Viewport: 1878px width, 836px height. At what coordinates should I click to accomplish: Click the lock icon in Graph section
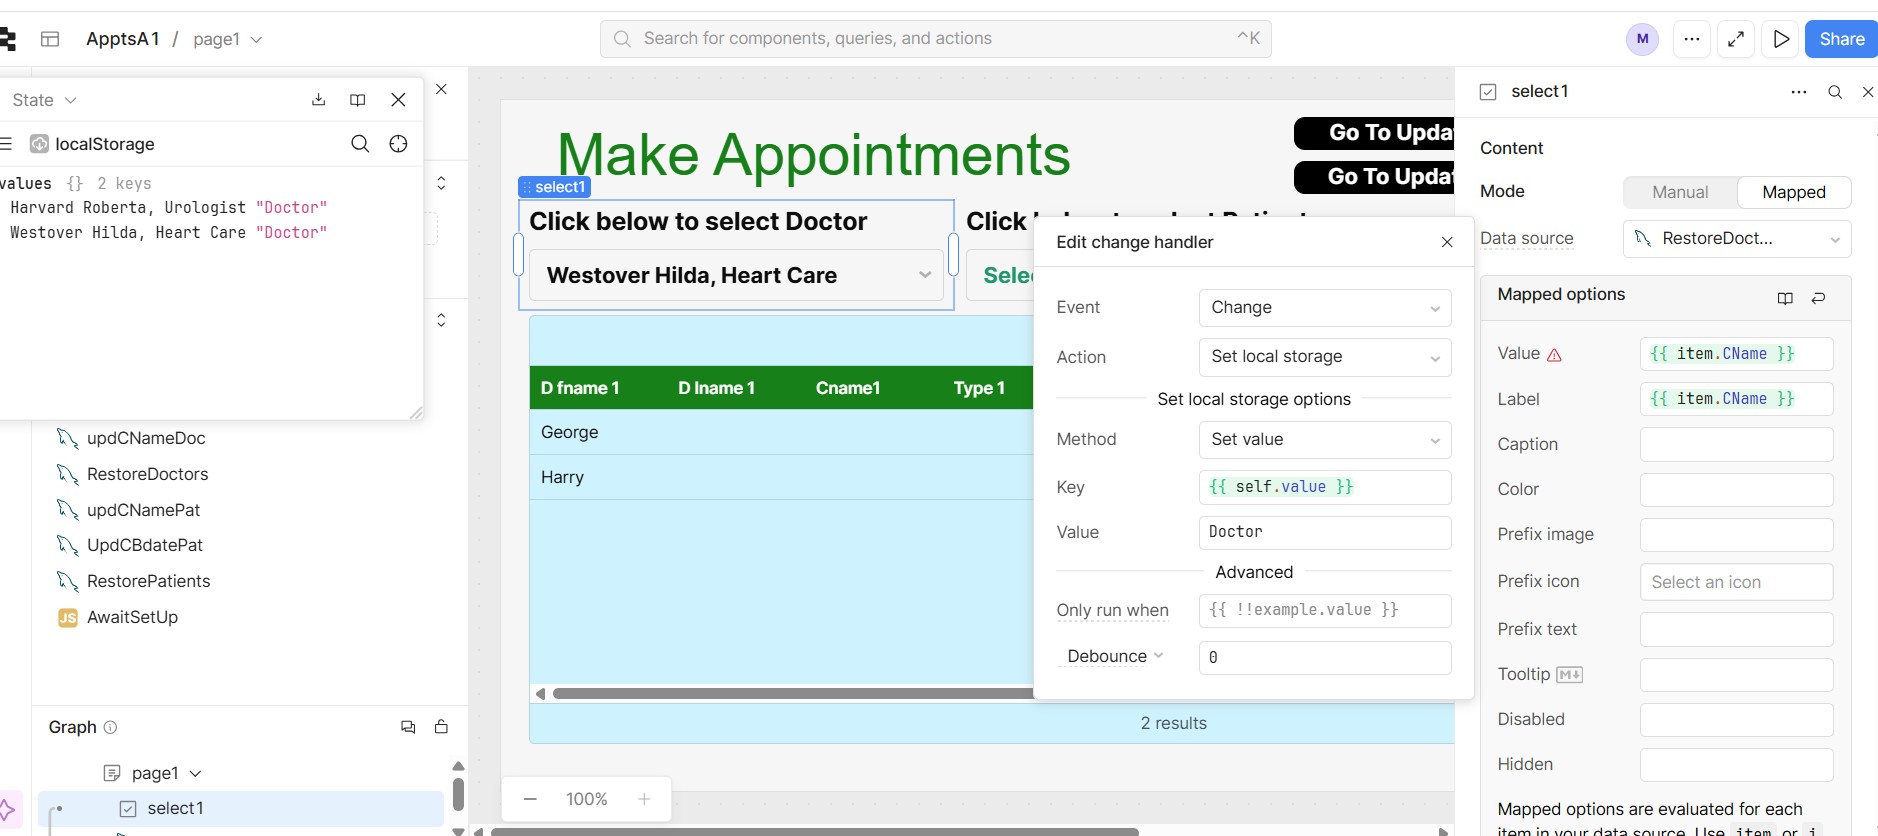click(441, 727)
